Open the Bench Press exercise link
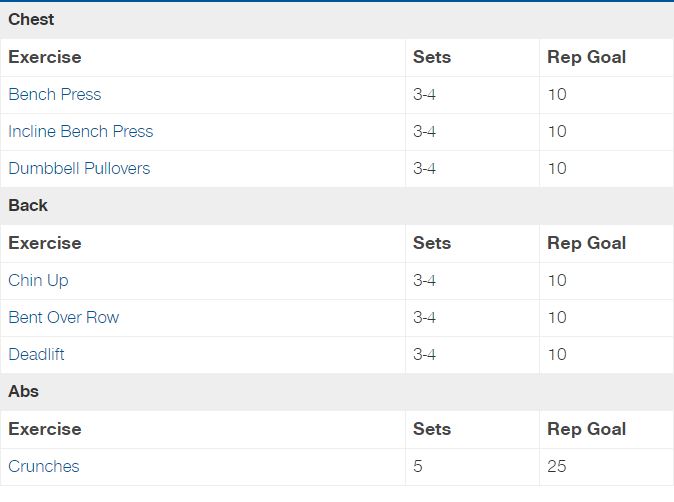 (x=55, y=94)
